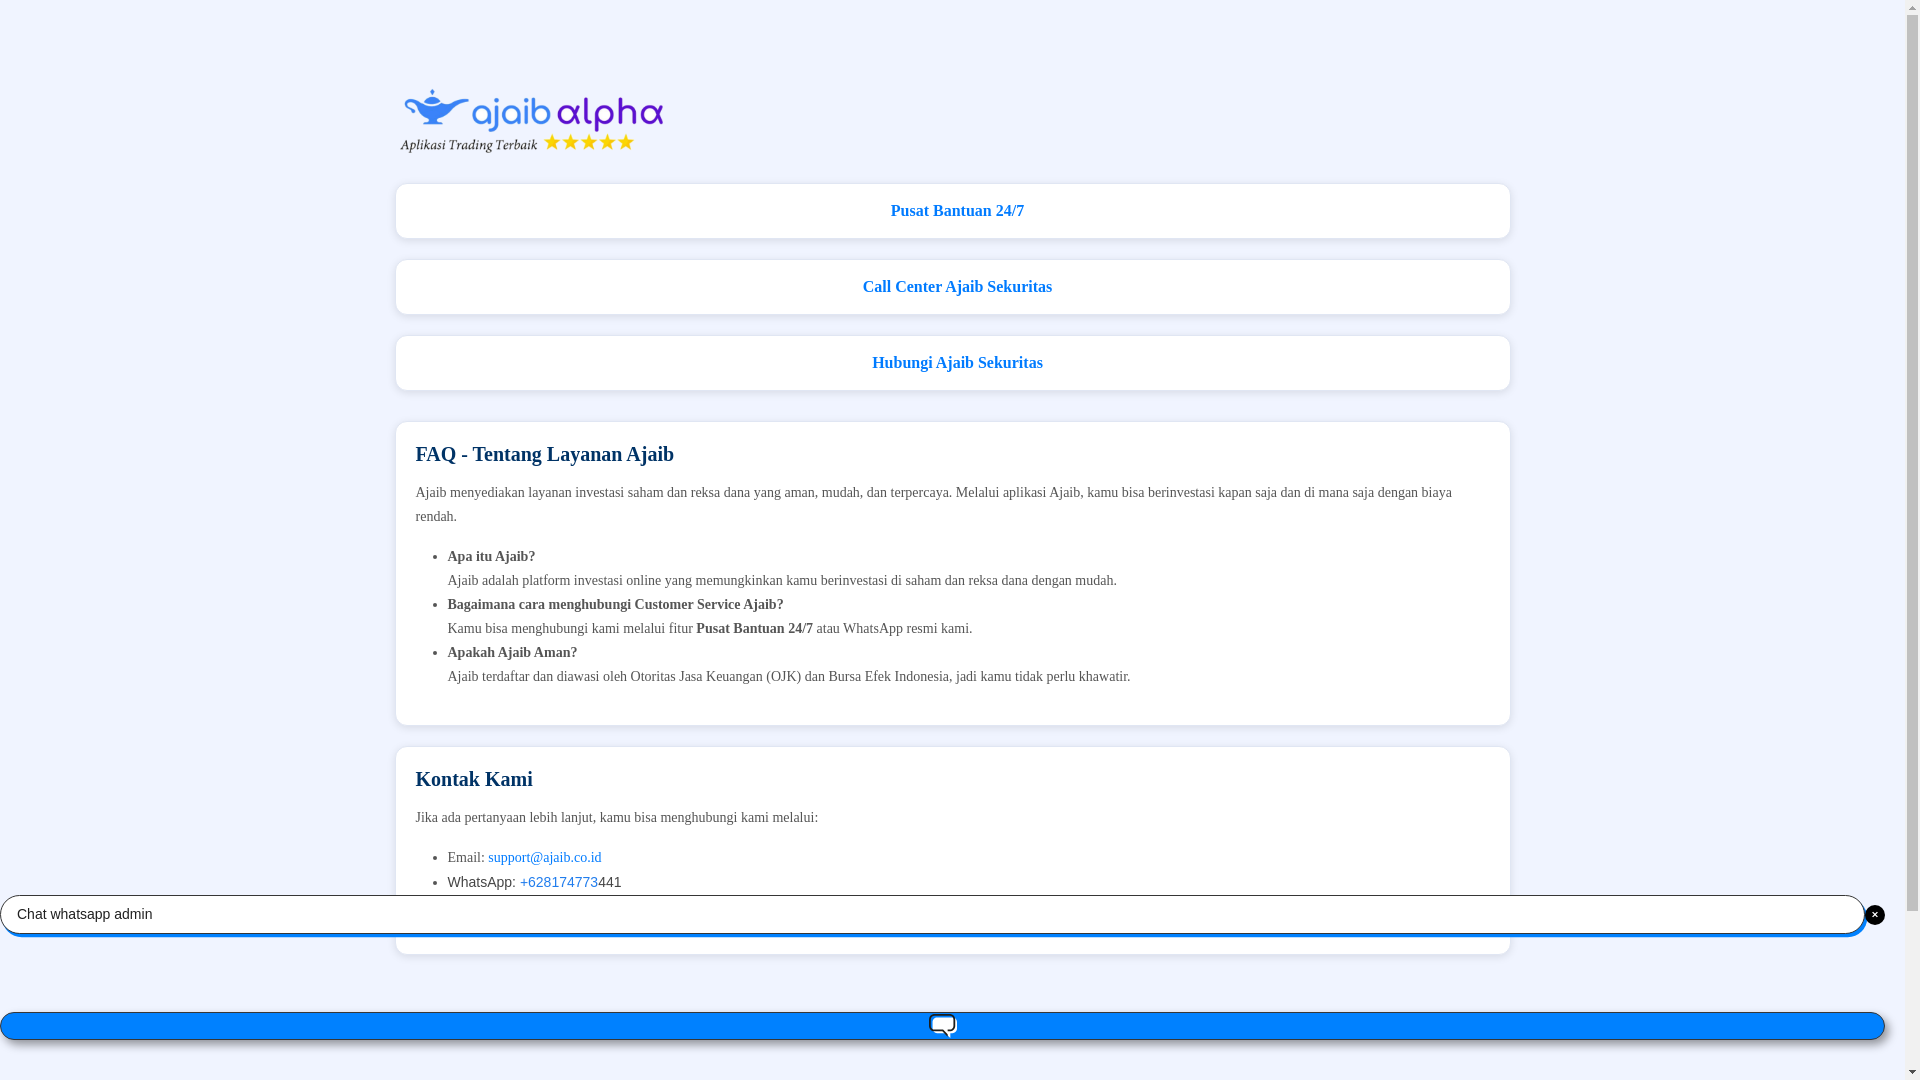Click the question 'Apa itu Ajaib?'
The image size is (1920, 1080).
(x=491, y=557)
